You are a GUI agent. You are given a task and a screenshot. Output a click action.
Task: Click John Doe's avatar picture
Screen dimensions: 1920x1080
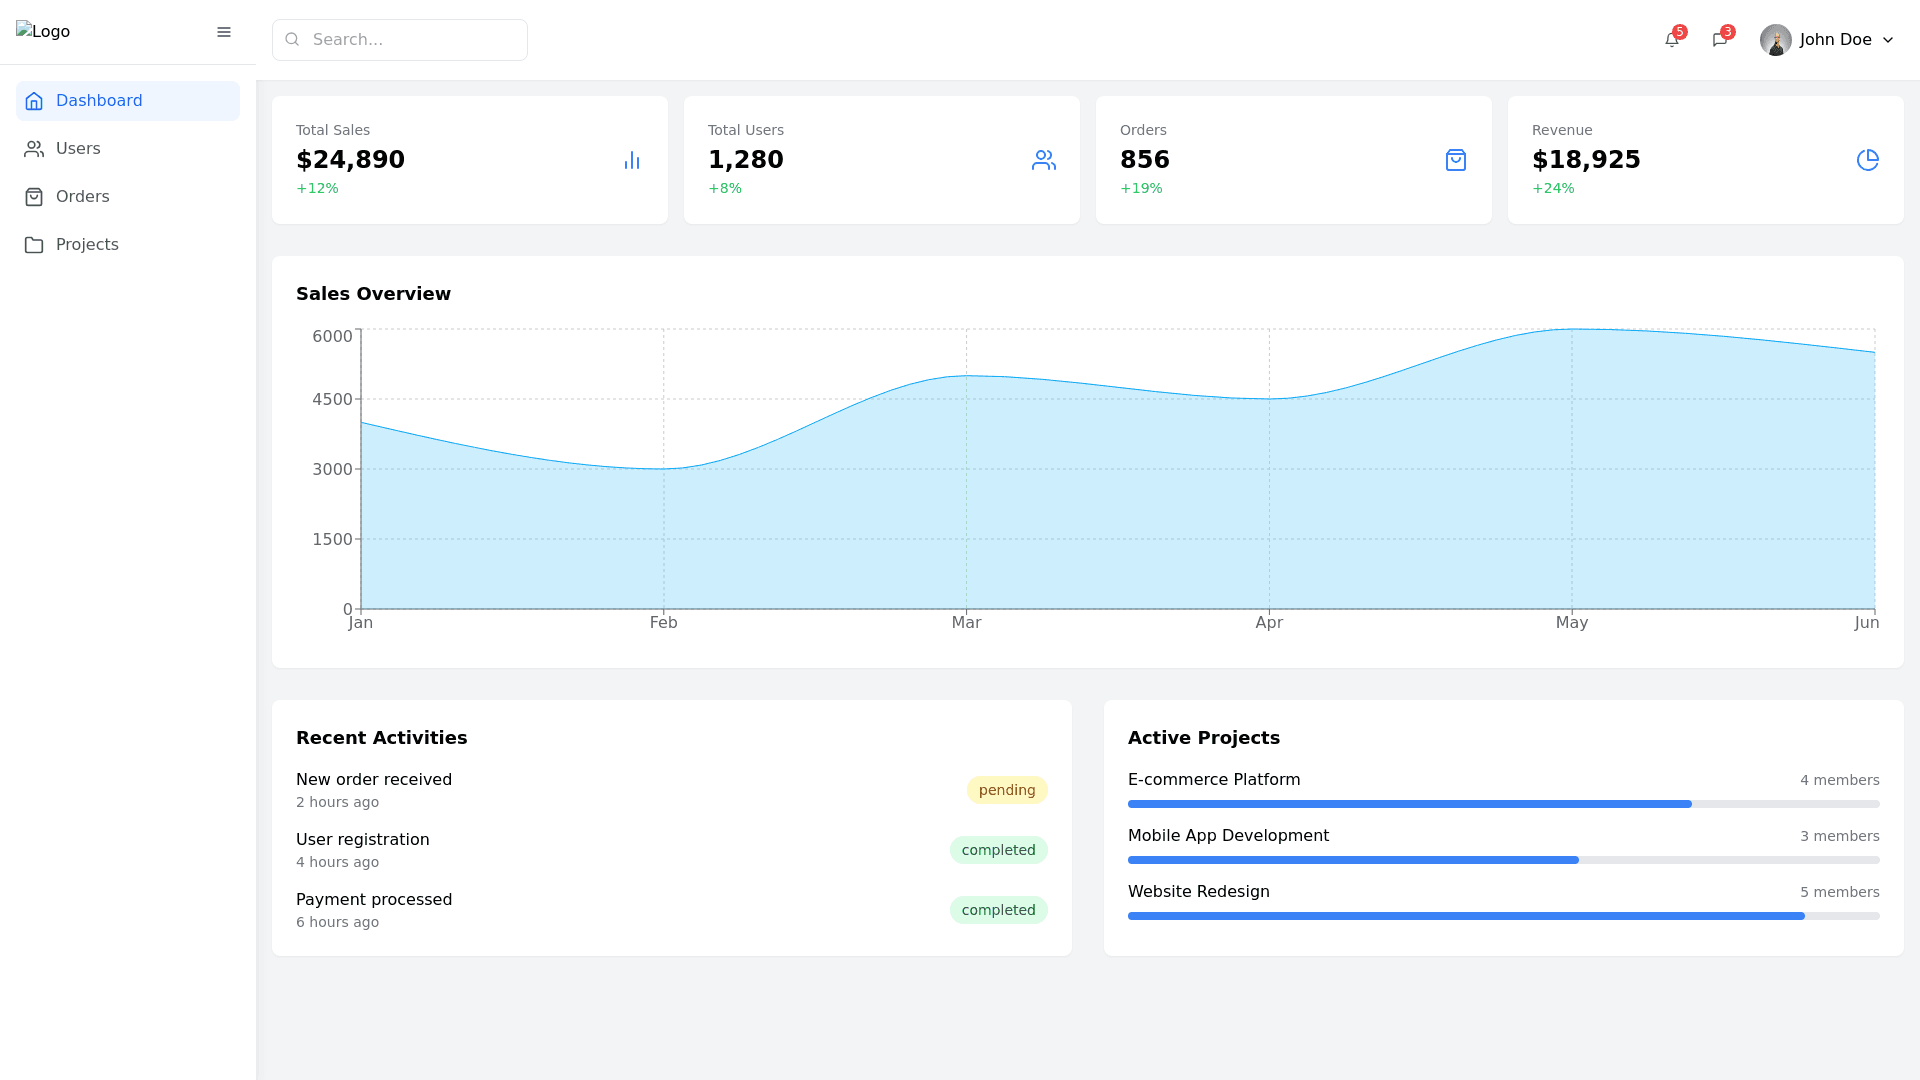1775,40
